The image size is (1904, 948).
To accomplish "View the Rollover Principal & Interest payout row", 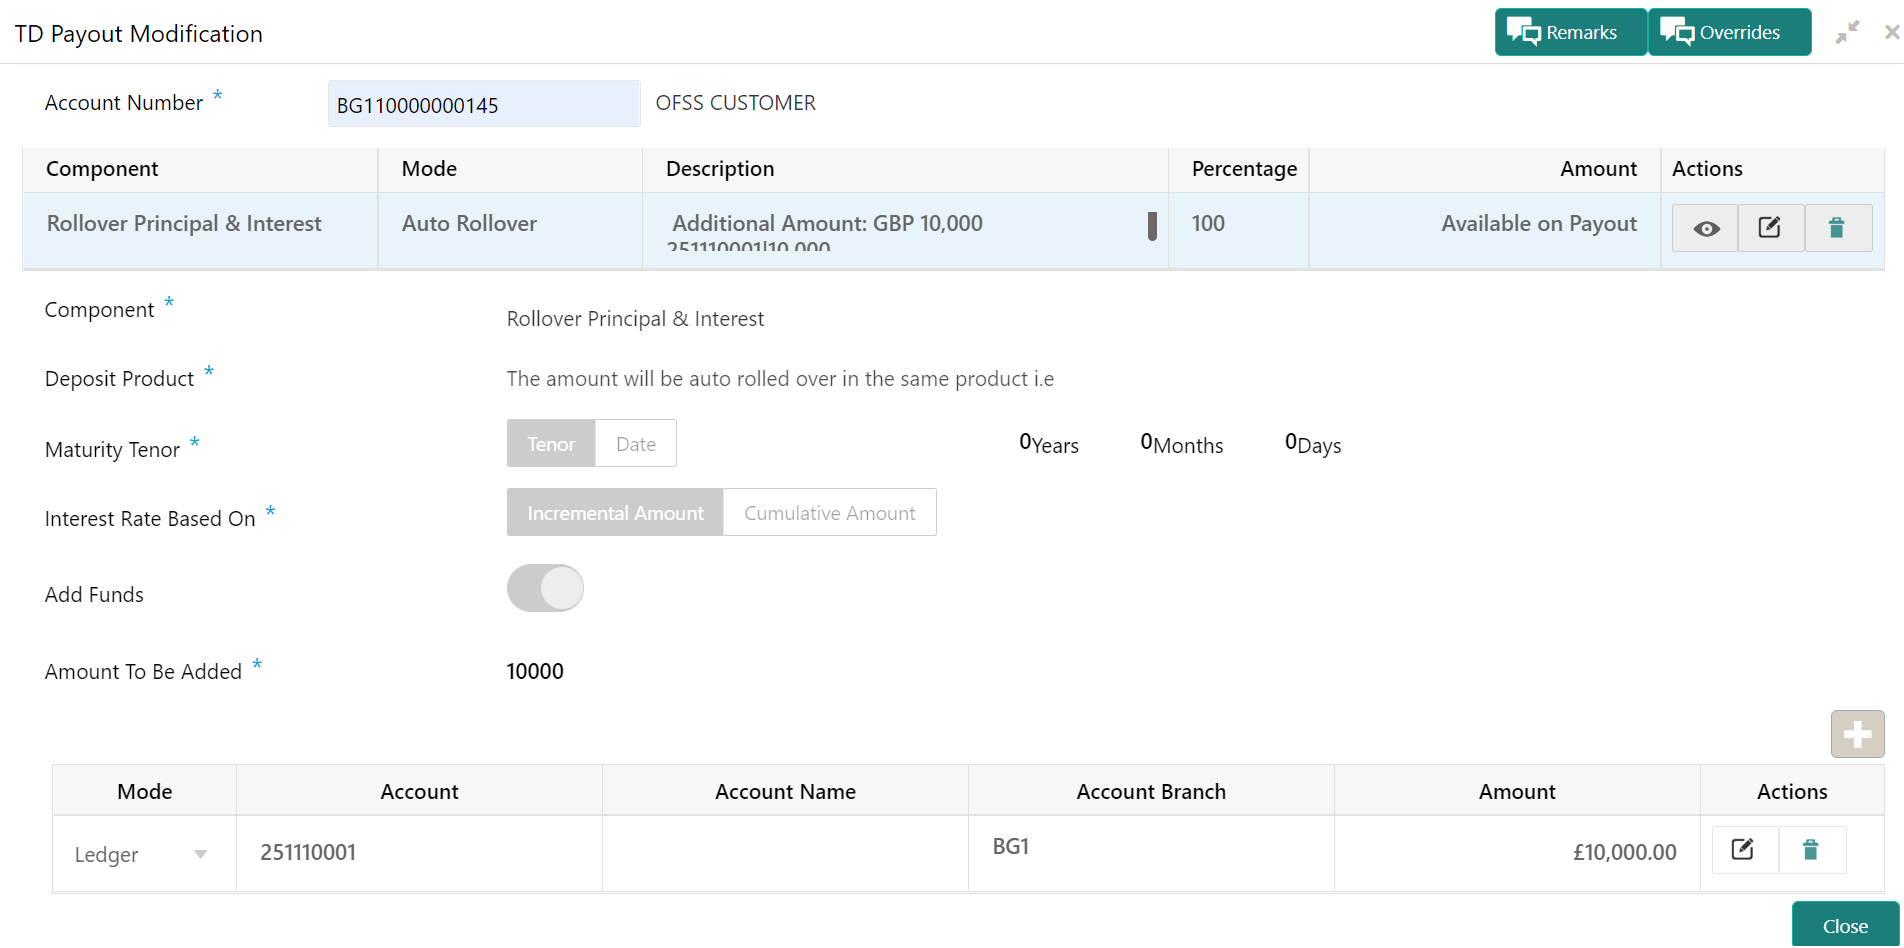I will click(1706, 228).
